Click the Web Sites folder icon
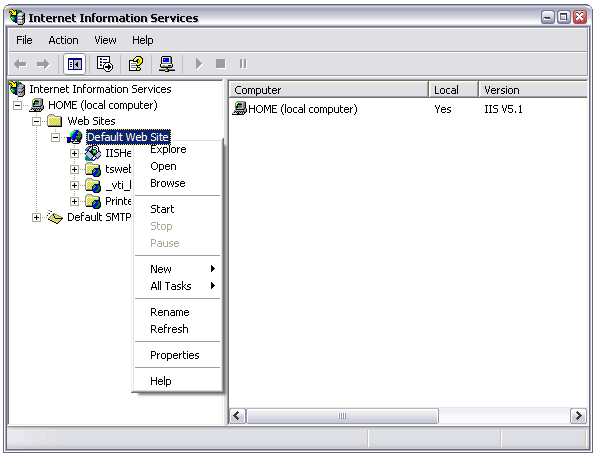This screenshot has width=593, height=457. pyautogui.click(x=55, y=121)
